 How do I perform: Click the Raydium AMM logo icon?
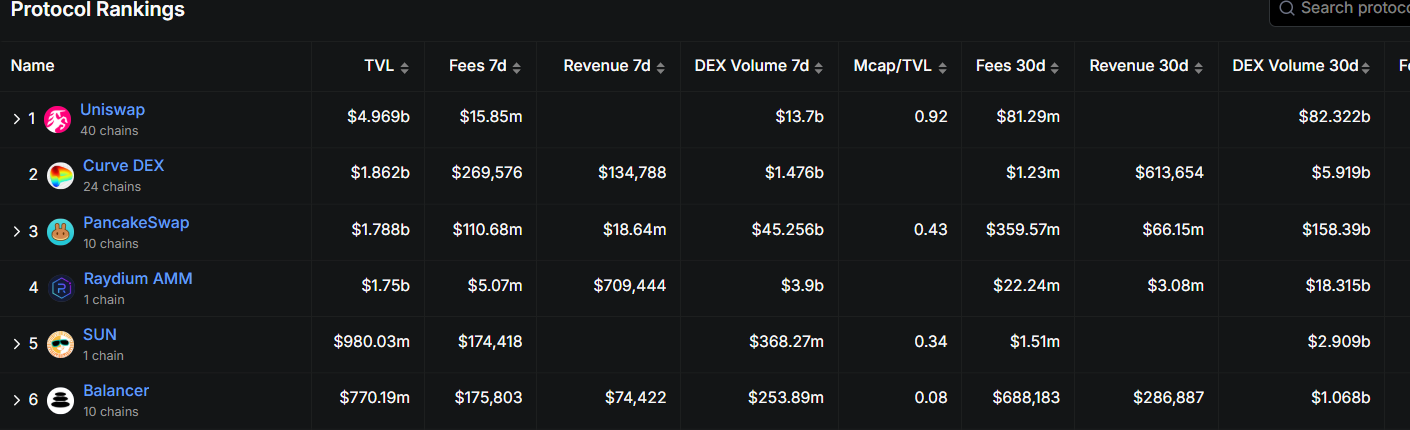pyautogui.click(x=61, y=288)
